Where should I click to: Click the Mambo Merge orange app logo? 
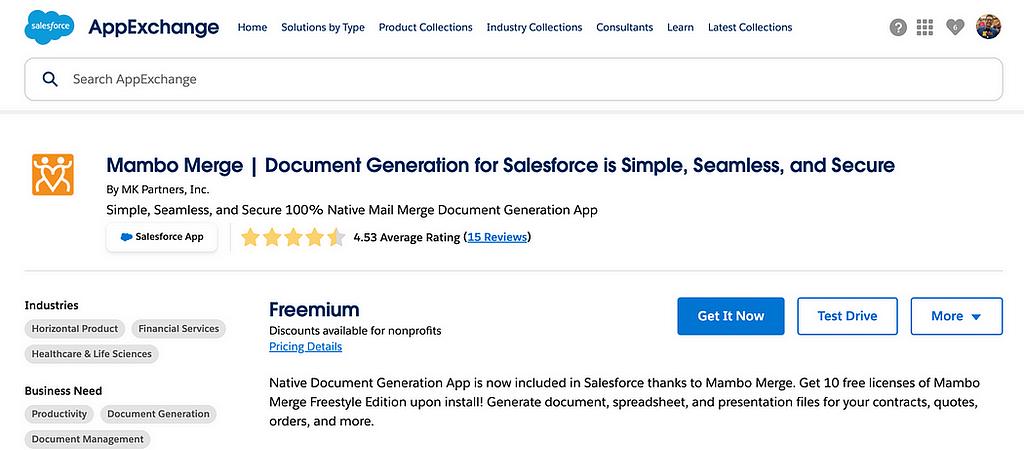point(53,174)
